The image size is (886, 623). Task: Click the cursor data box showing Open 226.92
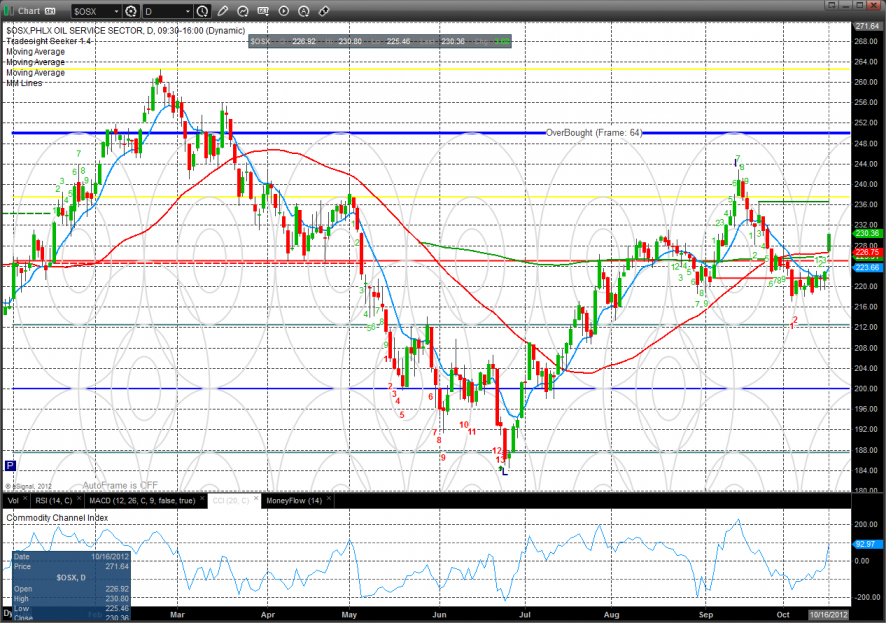point(71,586)
